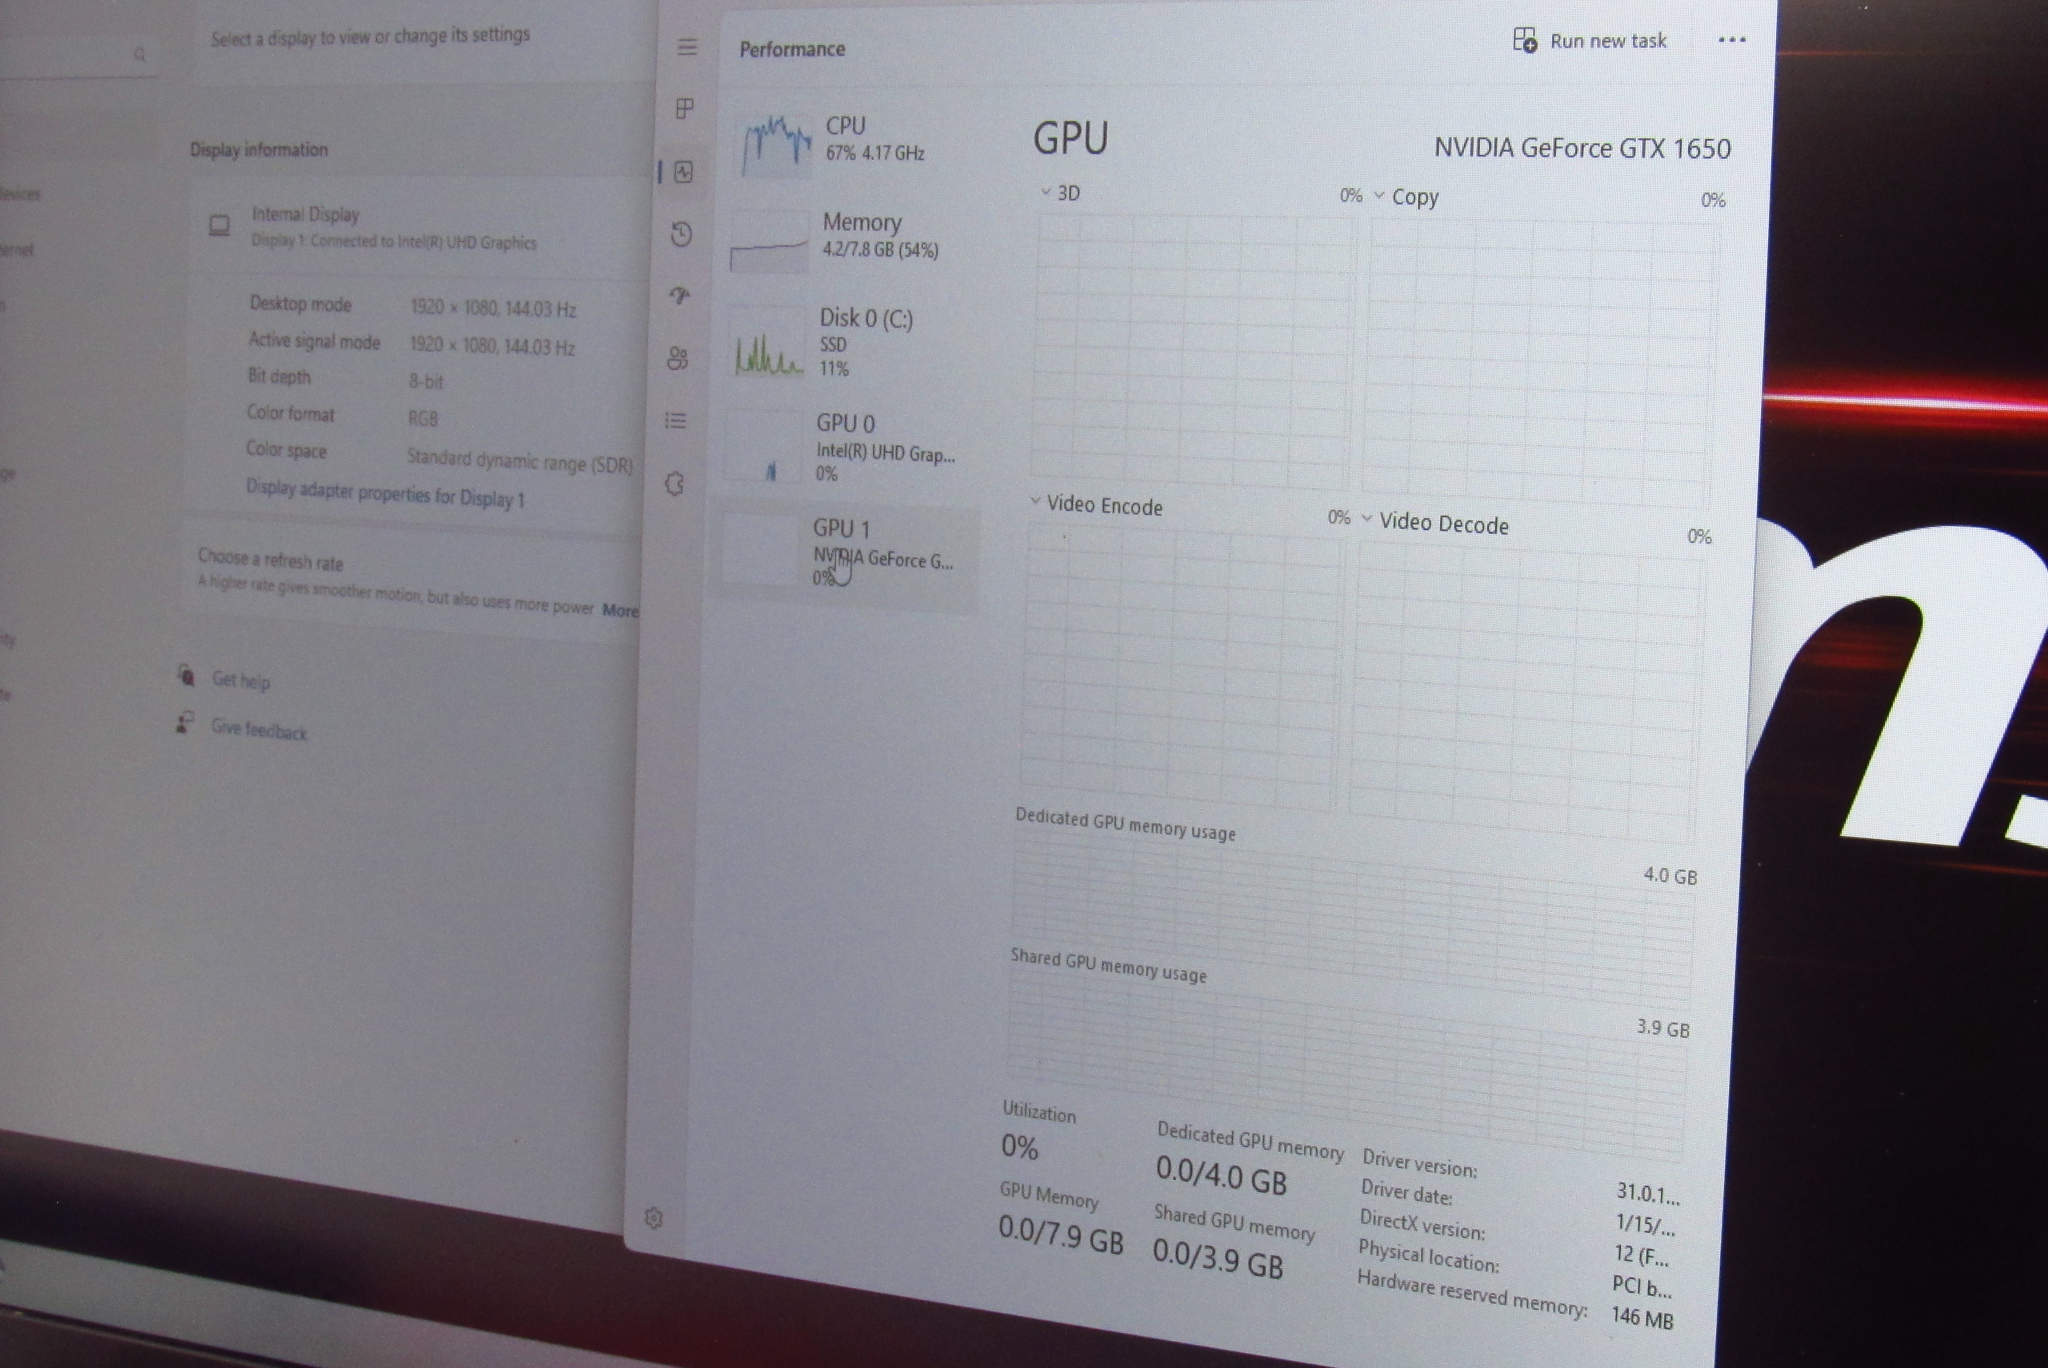Open the Details page list icon
2048x1368 pixels.
tap(676, 421)
